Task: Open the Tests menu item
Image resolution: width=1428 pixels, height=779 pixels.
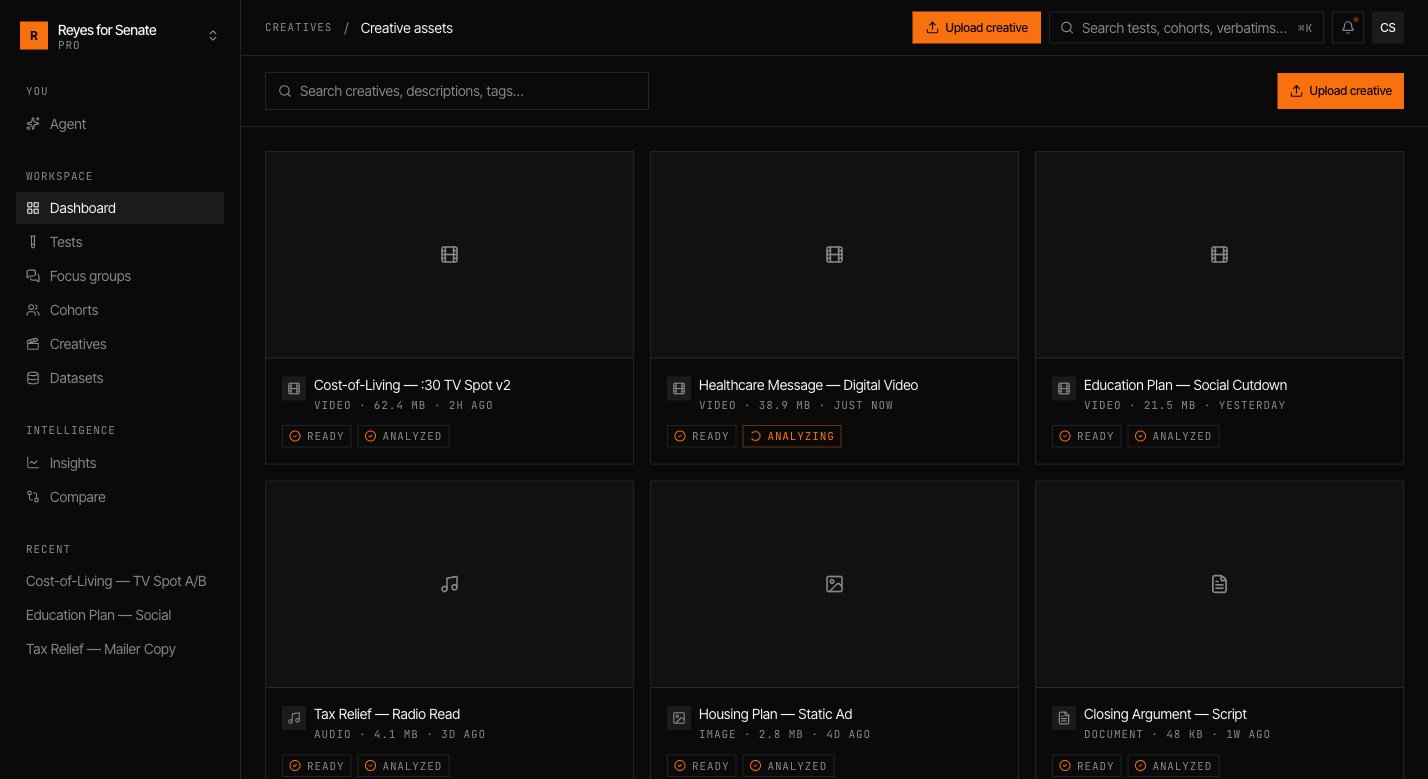Action: [120, 242]
